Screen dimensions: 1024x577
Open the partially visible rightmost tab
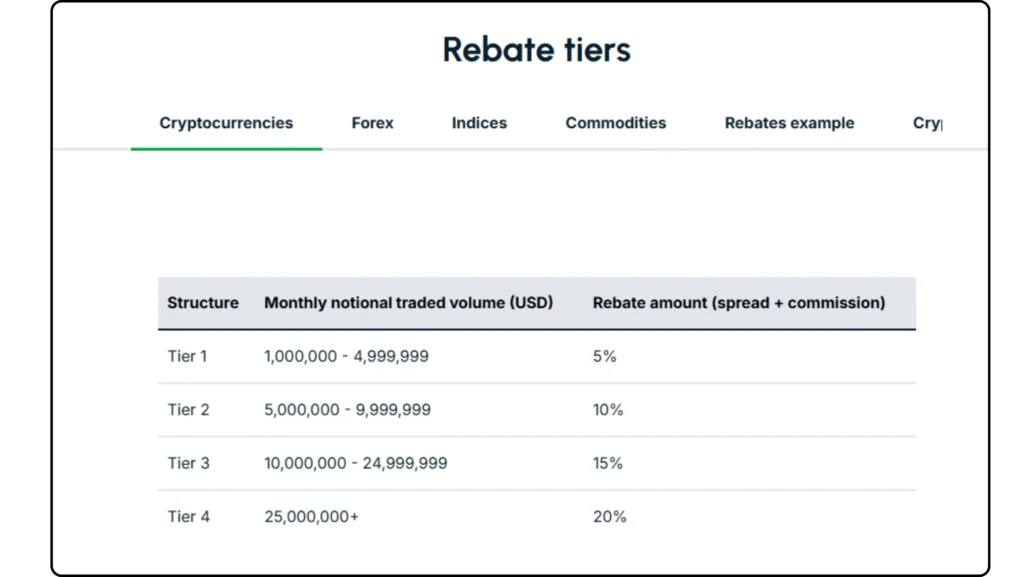pos(928,123)
